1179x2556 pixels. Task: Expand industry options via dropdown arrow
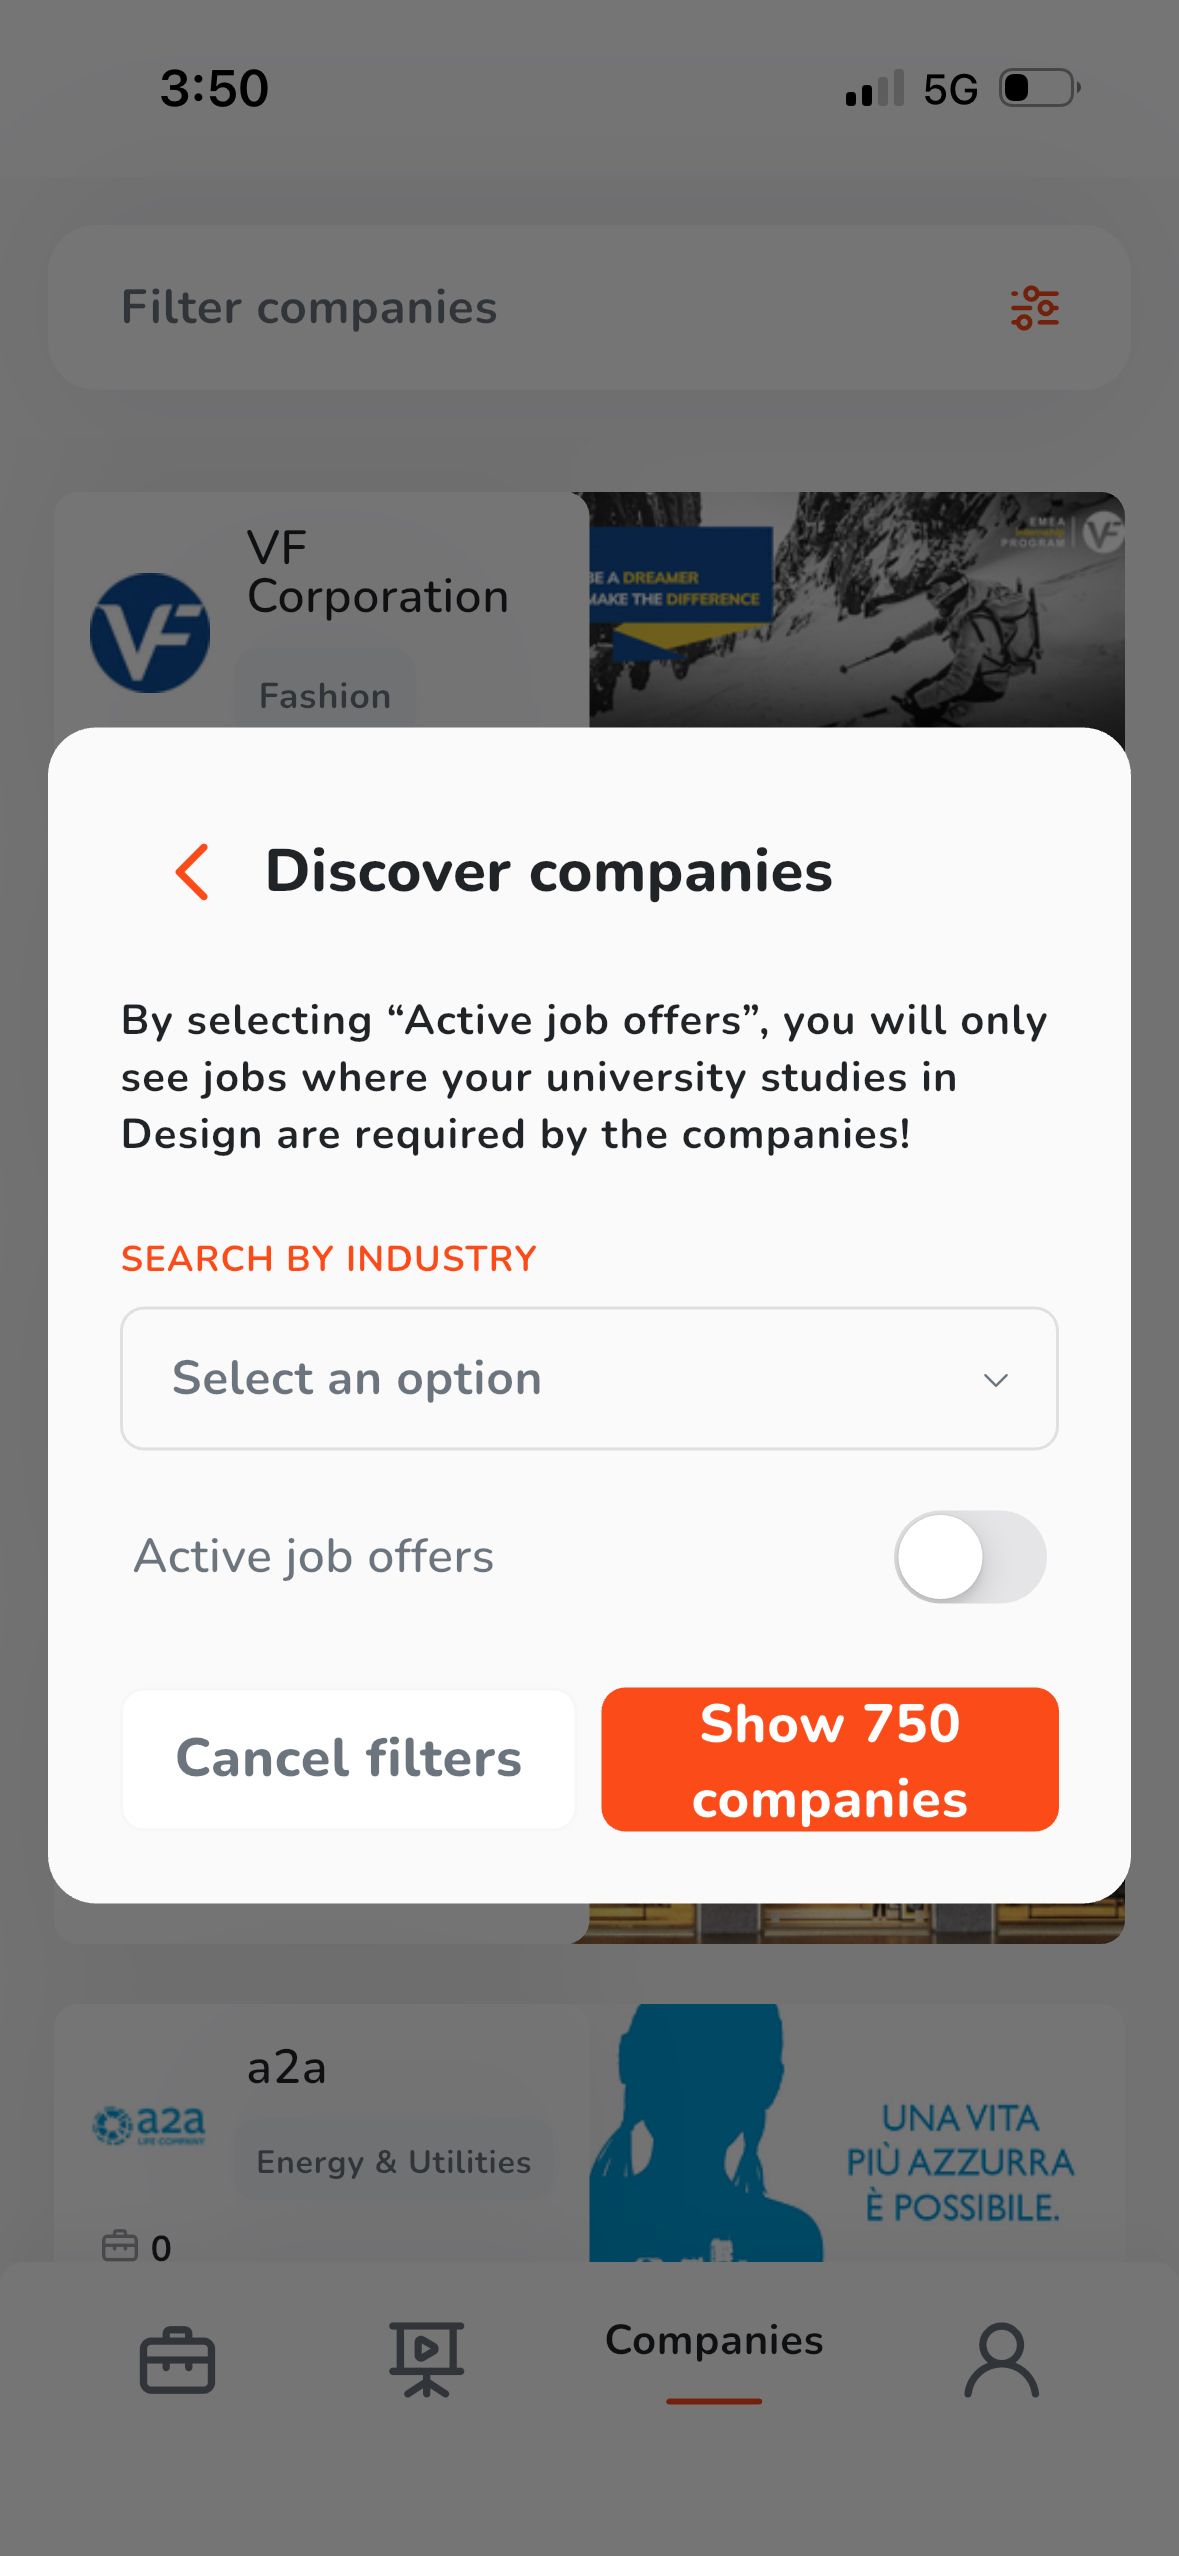click(x=995, y=1380)
